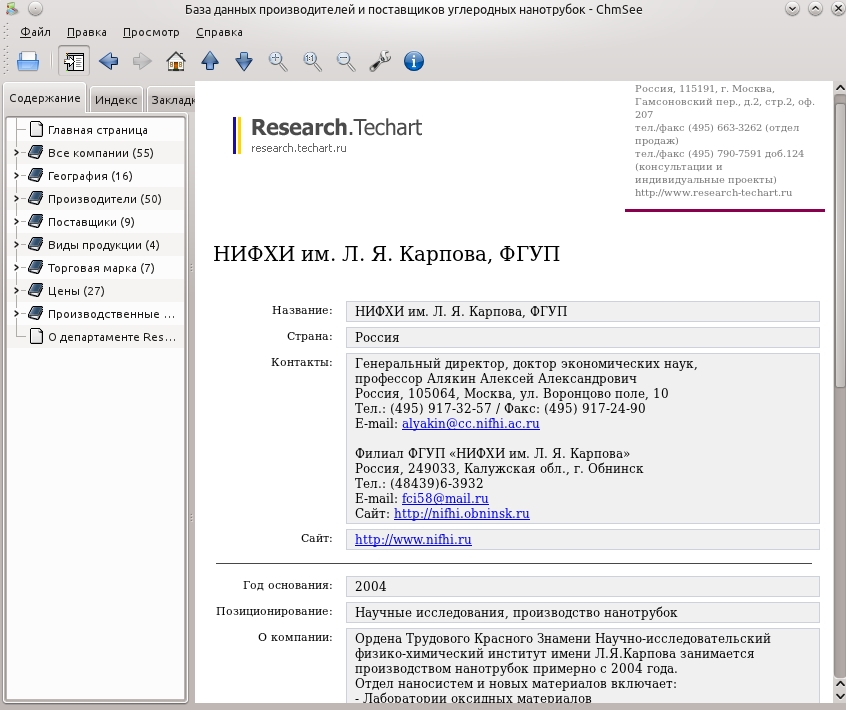
Task: Switch to the Индекс tab
Action: (116, 100)
